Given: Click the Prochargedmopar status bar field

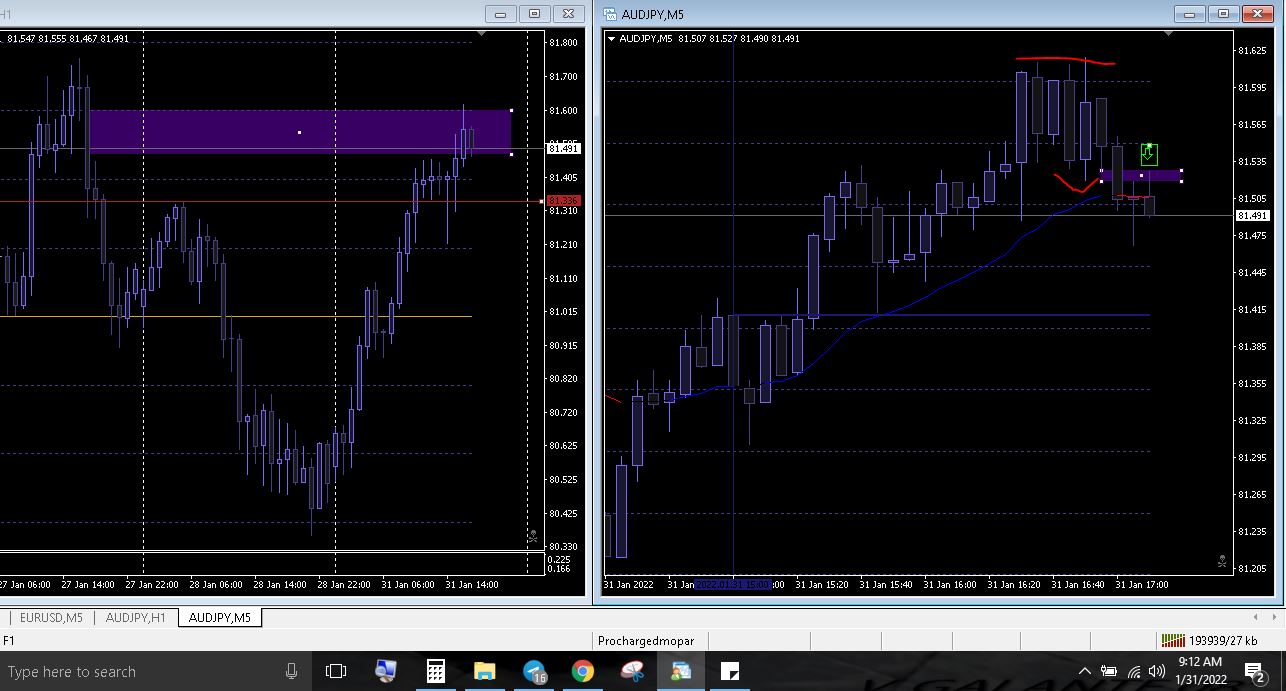Looking at the screenshot, I should coord(646,641).
